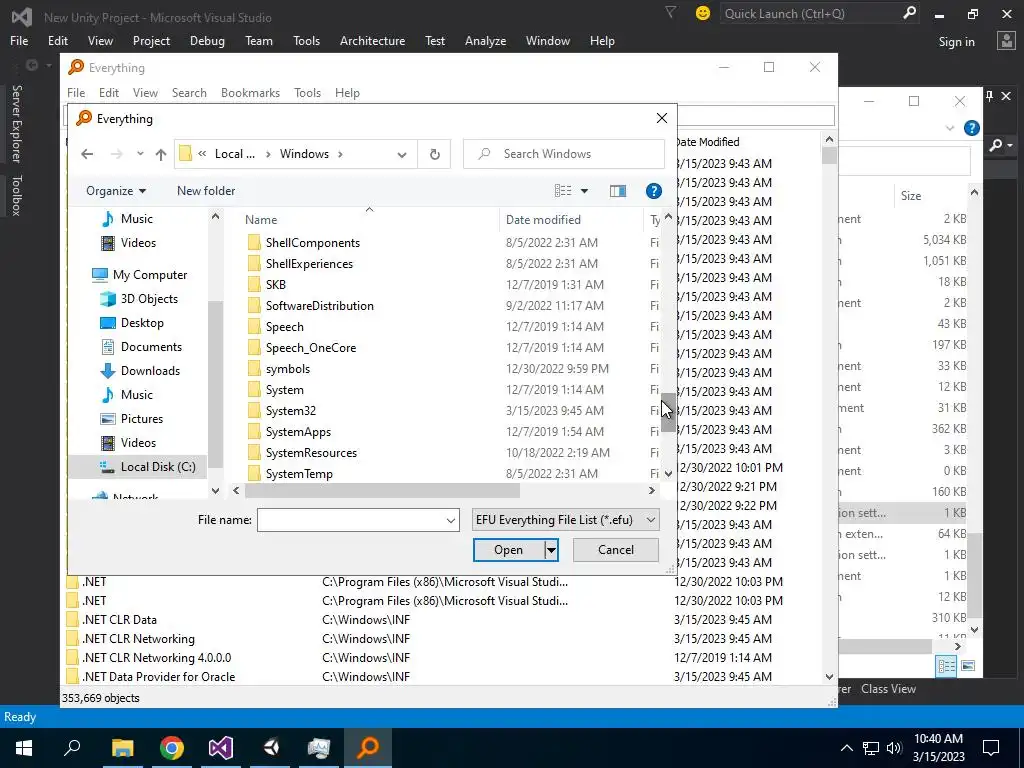
Task: Click the Open button split arrow
Action: [551, 550]
